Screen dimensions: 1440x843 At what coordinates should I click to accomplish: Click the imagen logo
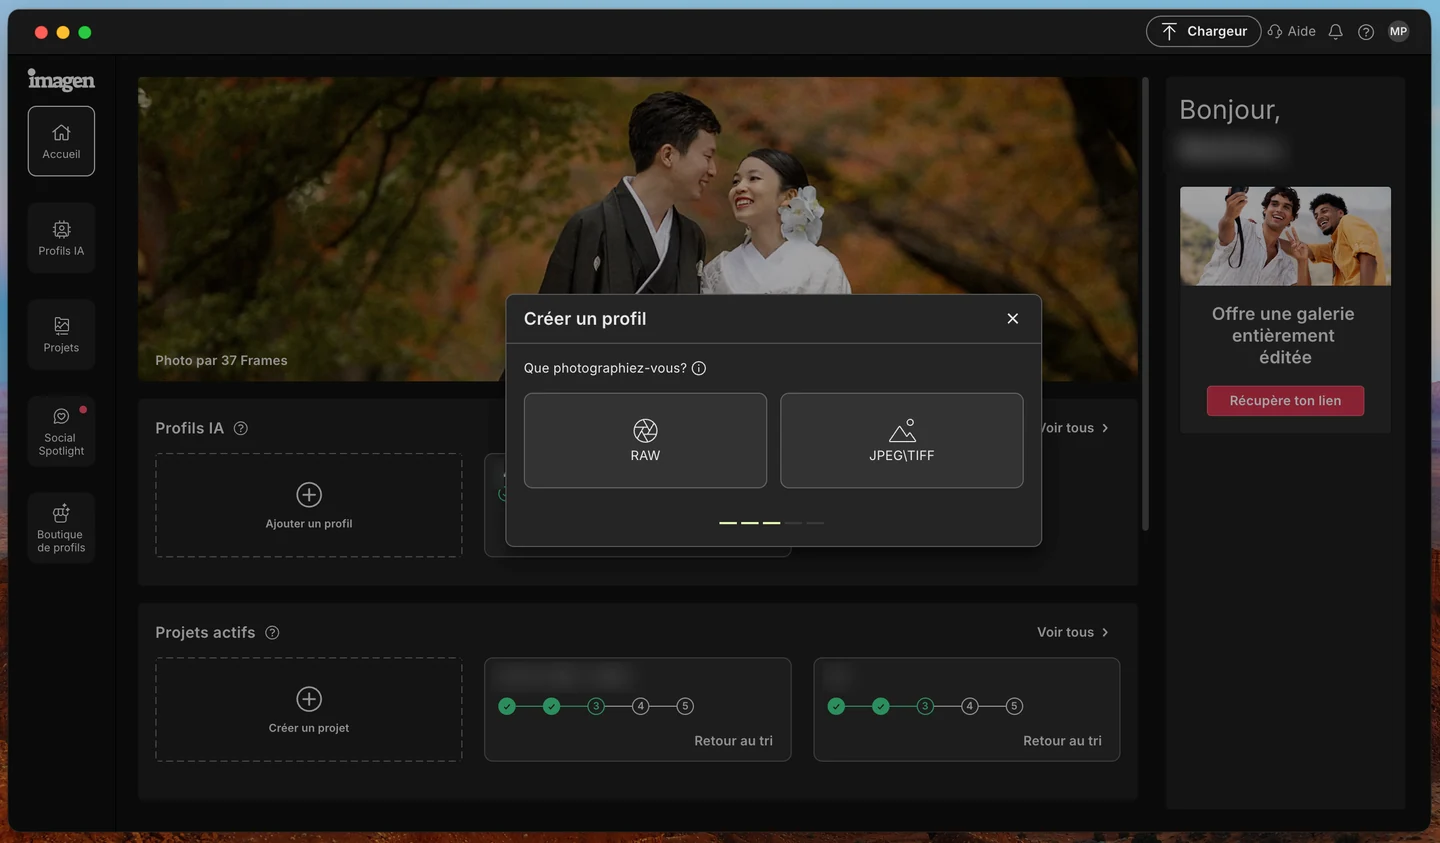61,80
